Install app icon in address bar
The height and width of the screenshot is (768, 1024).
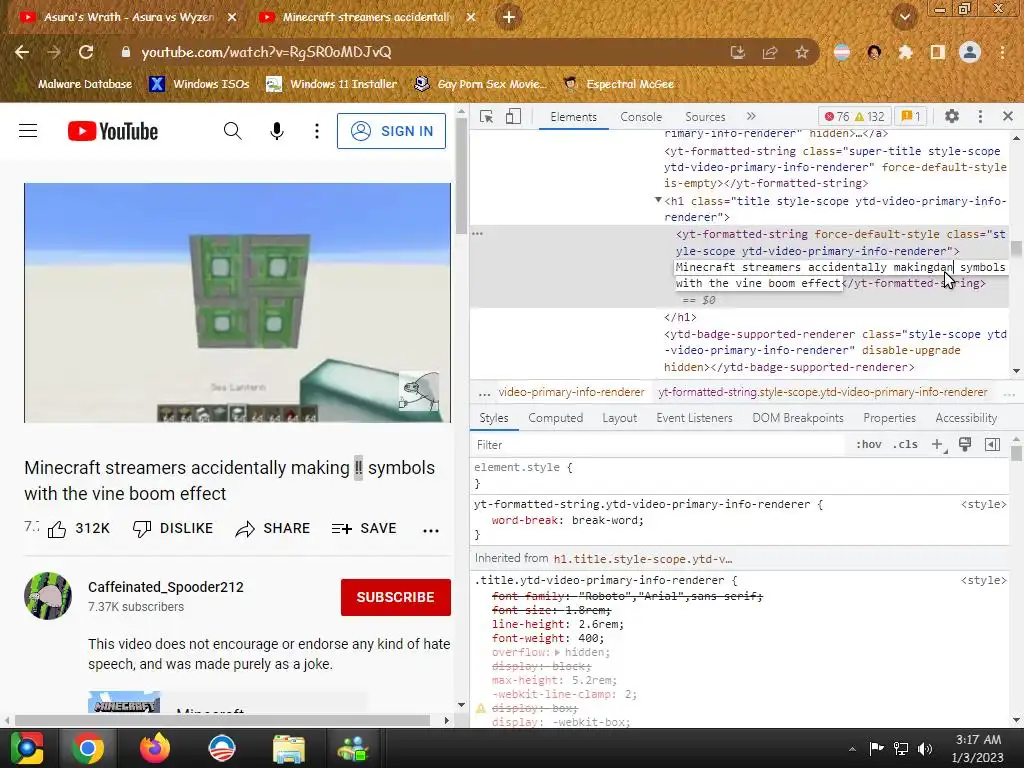pyautogui.click(x=738, y=52)
